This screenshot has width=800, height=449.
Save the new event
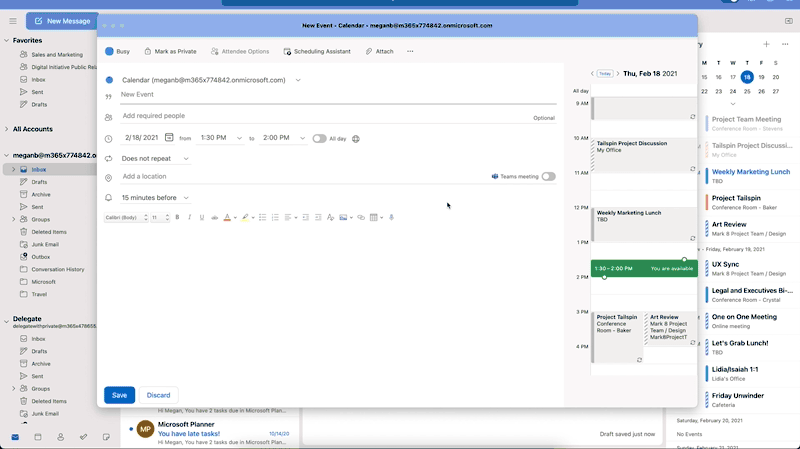119,395
